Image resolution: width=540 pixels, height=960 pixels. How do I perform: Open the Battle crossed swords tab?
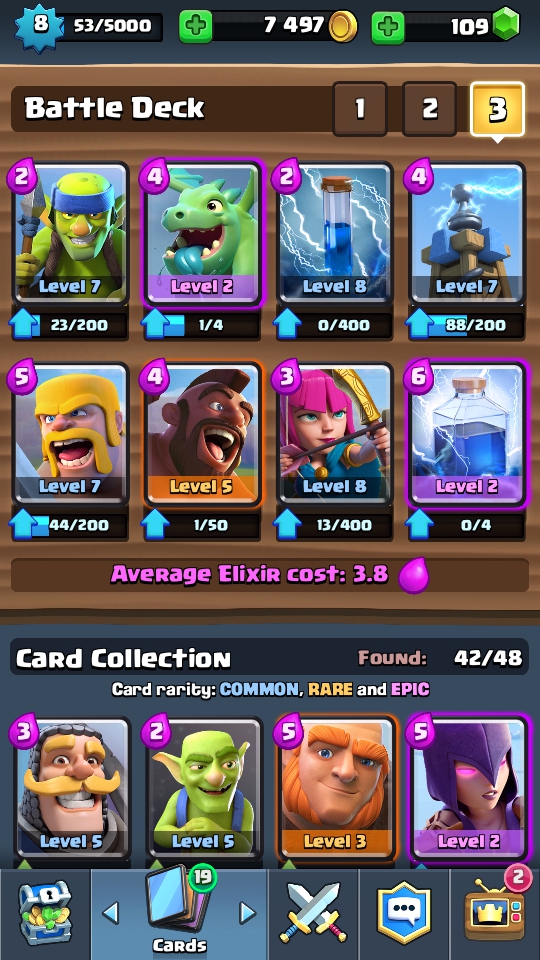tap(312, 912)
